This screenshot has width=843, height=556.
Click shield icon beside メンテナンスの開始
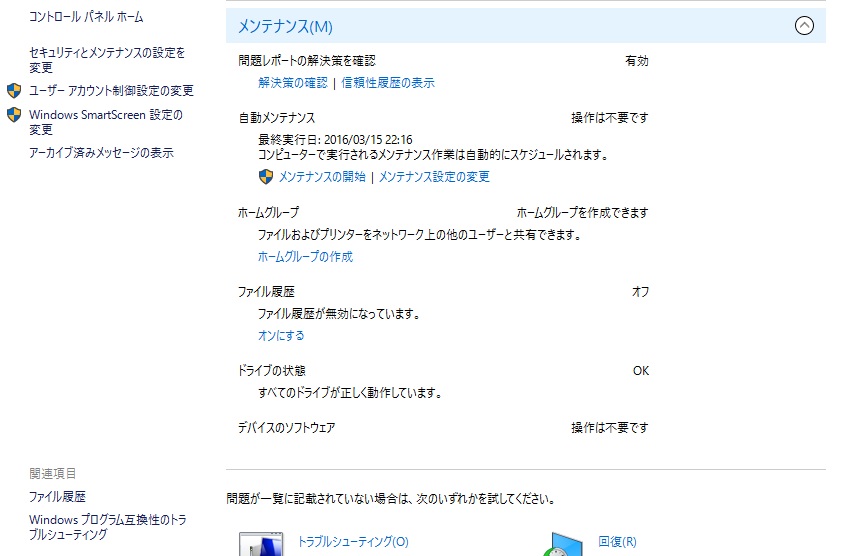coord(266,177)
